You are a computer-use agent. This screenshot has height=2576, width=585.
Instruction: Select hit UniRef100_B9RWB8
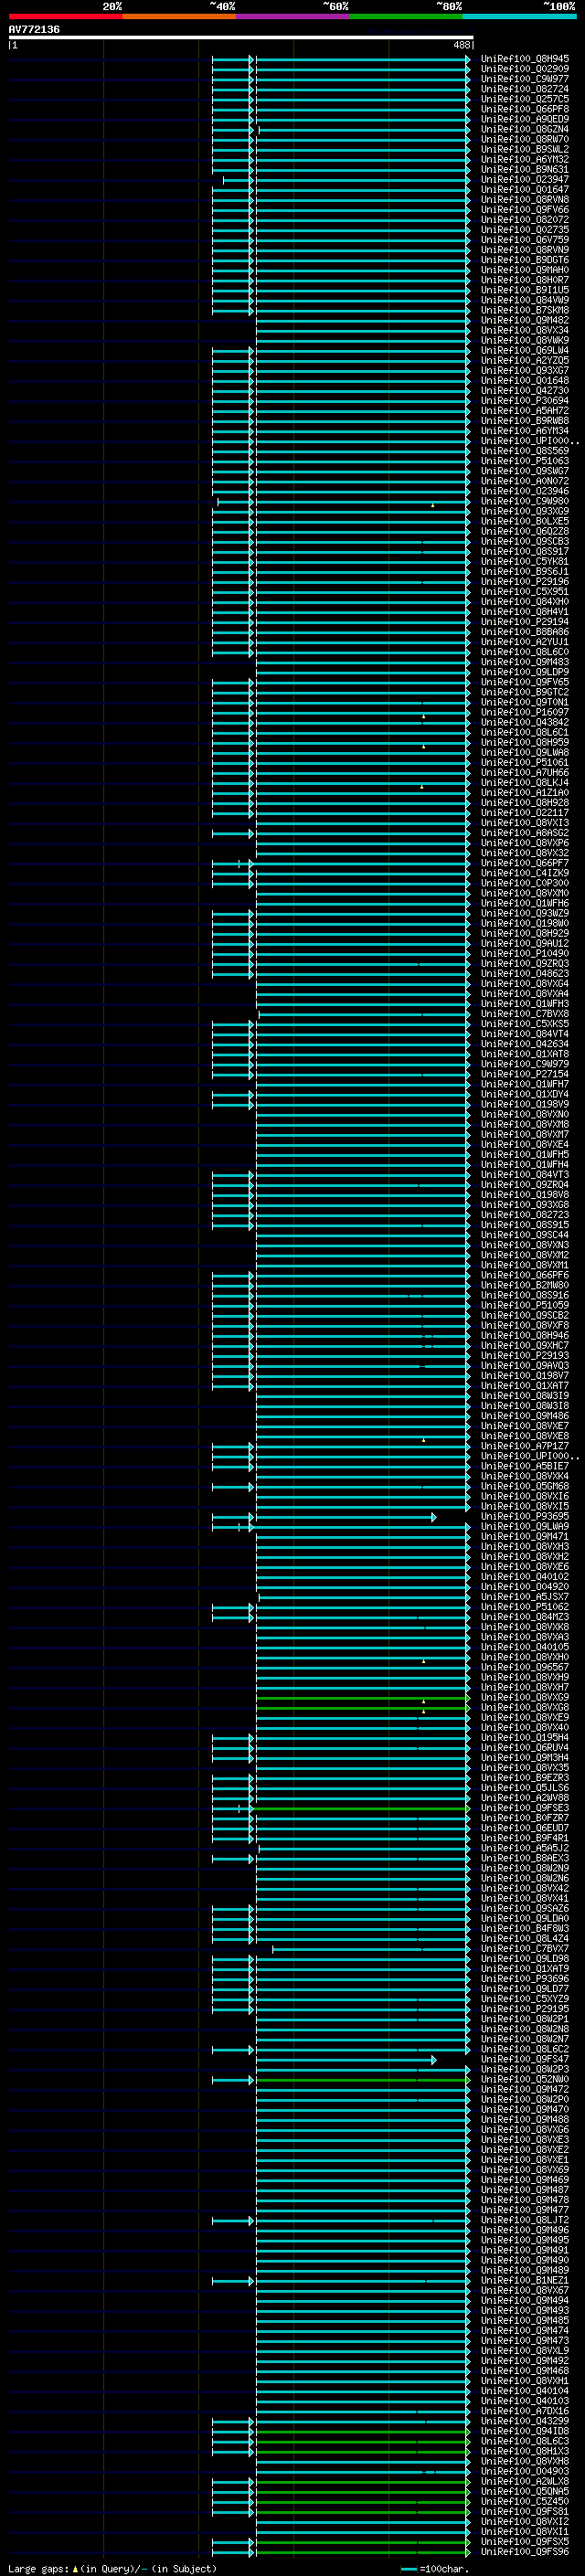click(525, 421)
